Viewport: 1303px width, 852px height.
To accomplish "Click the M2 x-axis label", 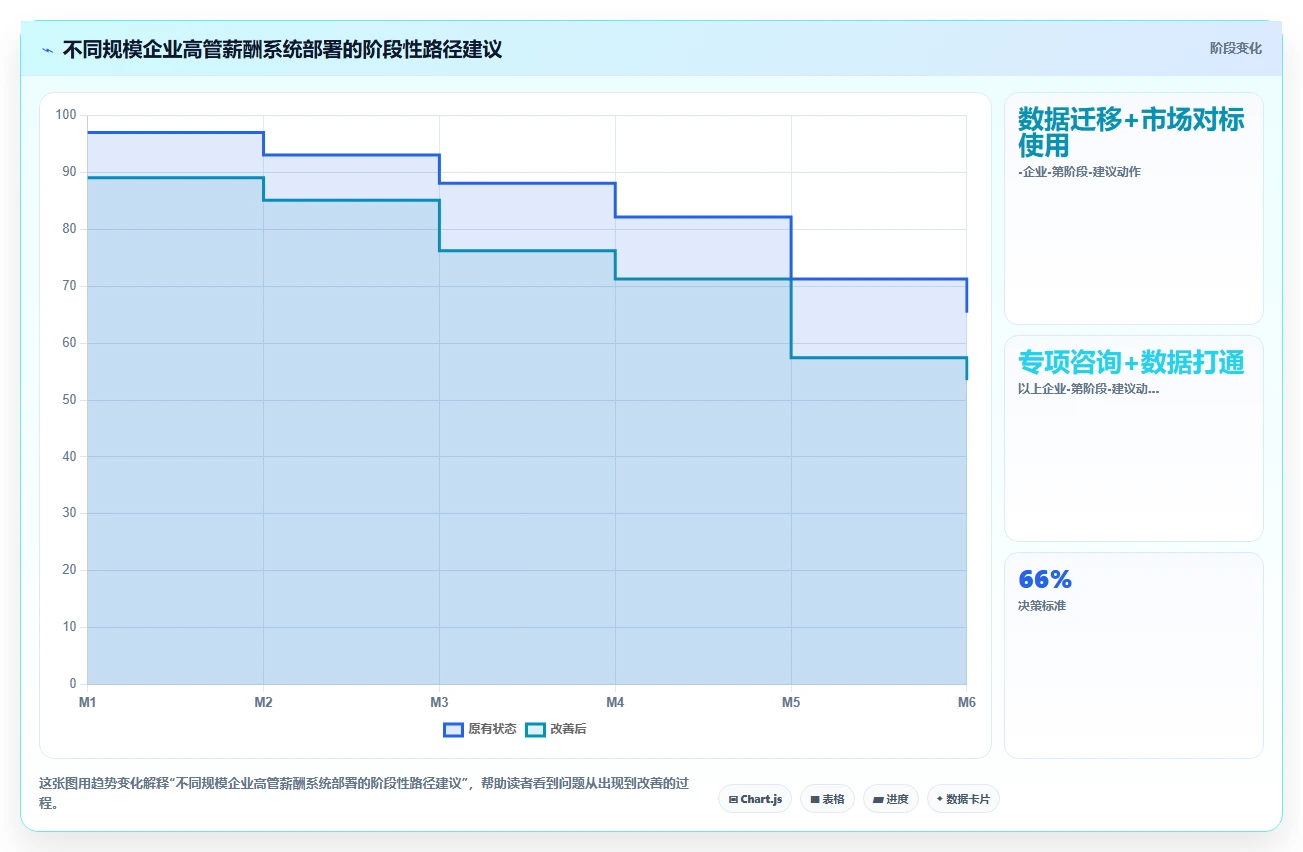I will pyautogui.click(x=264, y=702).
